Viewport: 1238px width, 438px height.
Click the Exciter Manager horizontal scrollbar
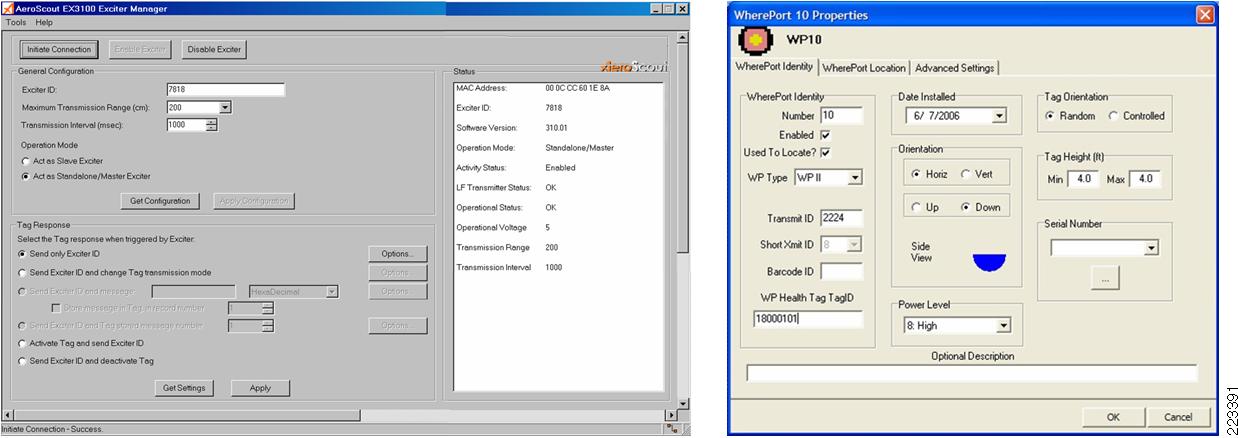point(339,415)
